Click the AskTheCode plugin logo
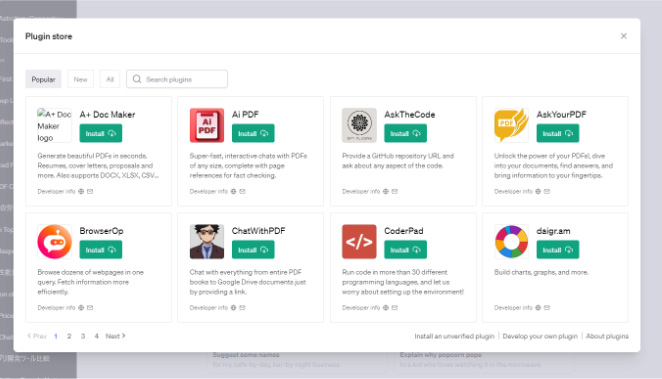 click(x=359, y=125)
